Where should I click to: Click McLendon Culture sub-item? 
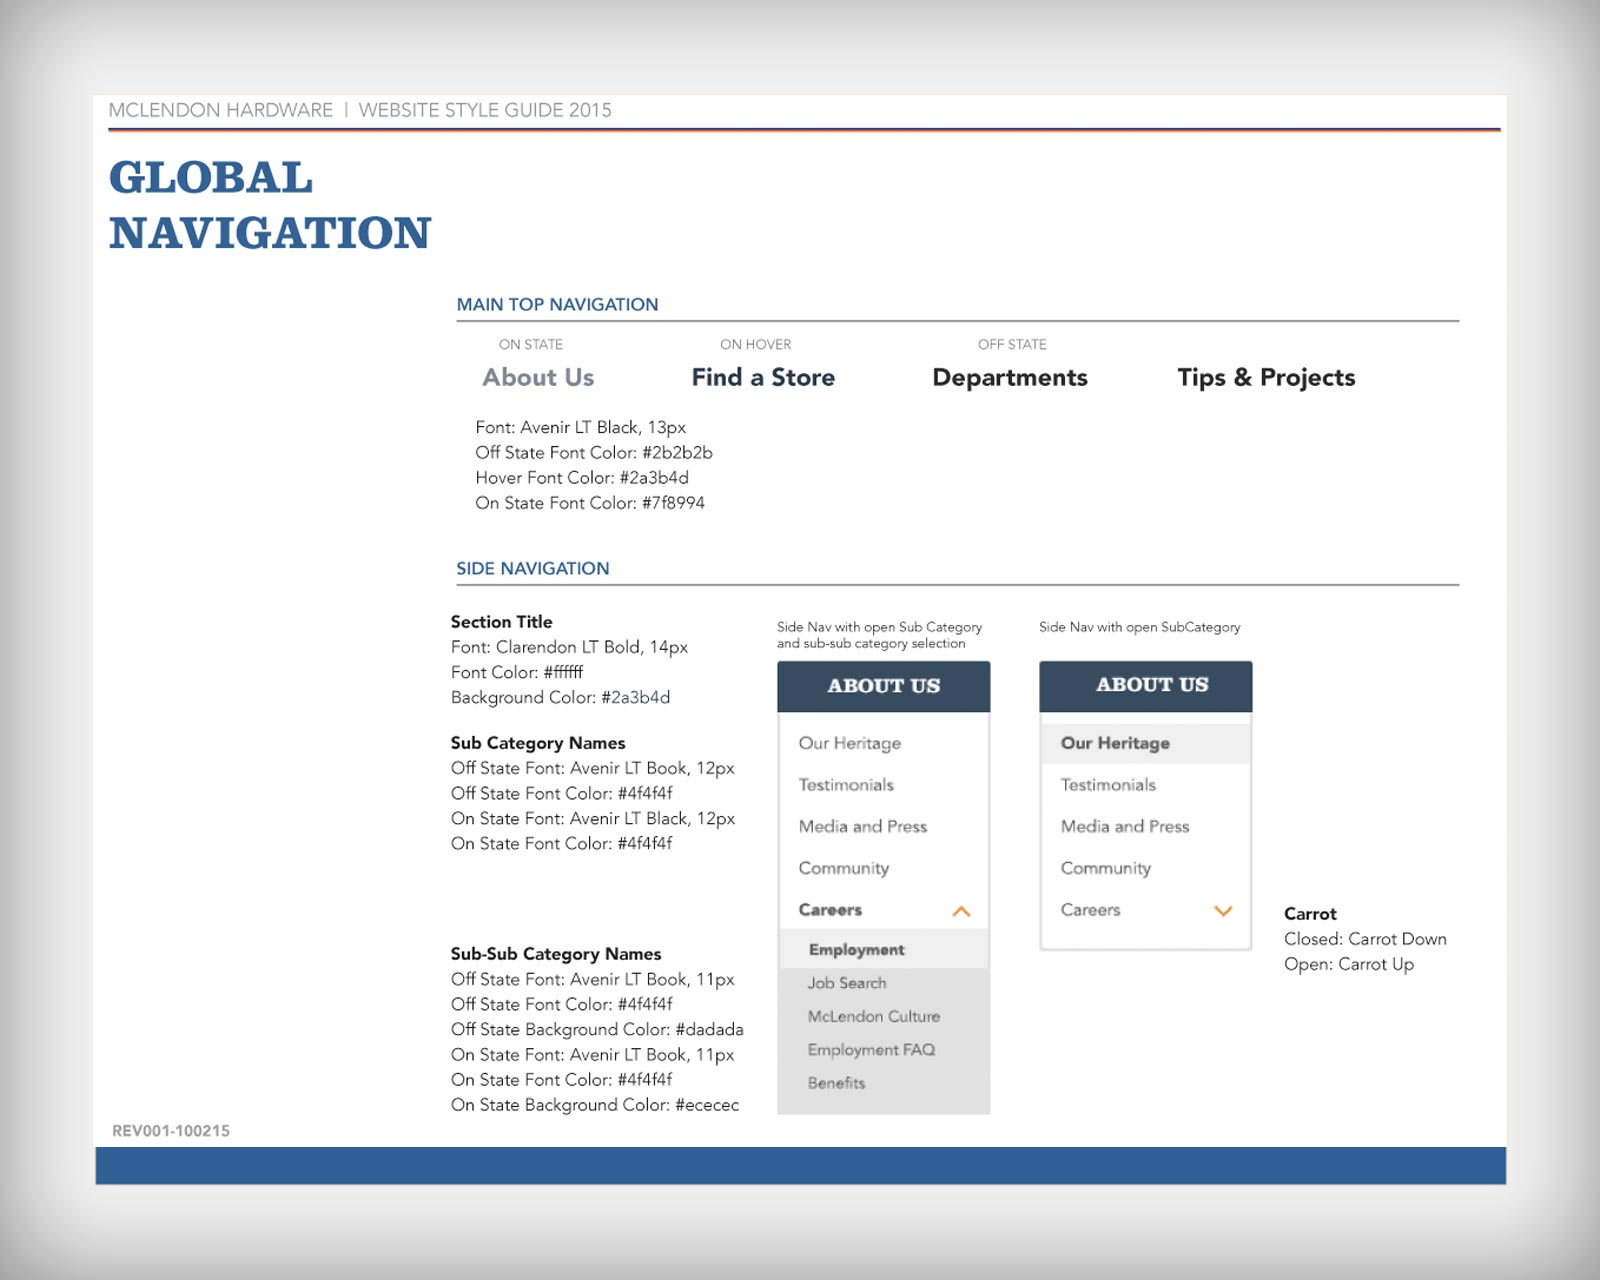pos(874,1016)
